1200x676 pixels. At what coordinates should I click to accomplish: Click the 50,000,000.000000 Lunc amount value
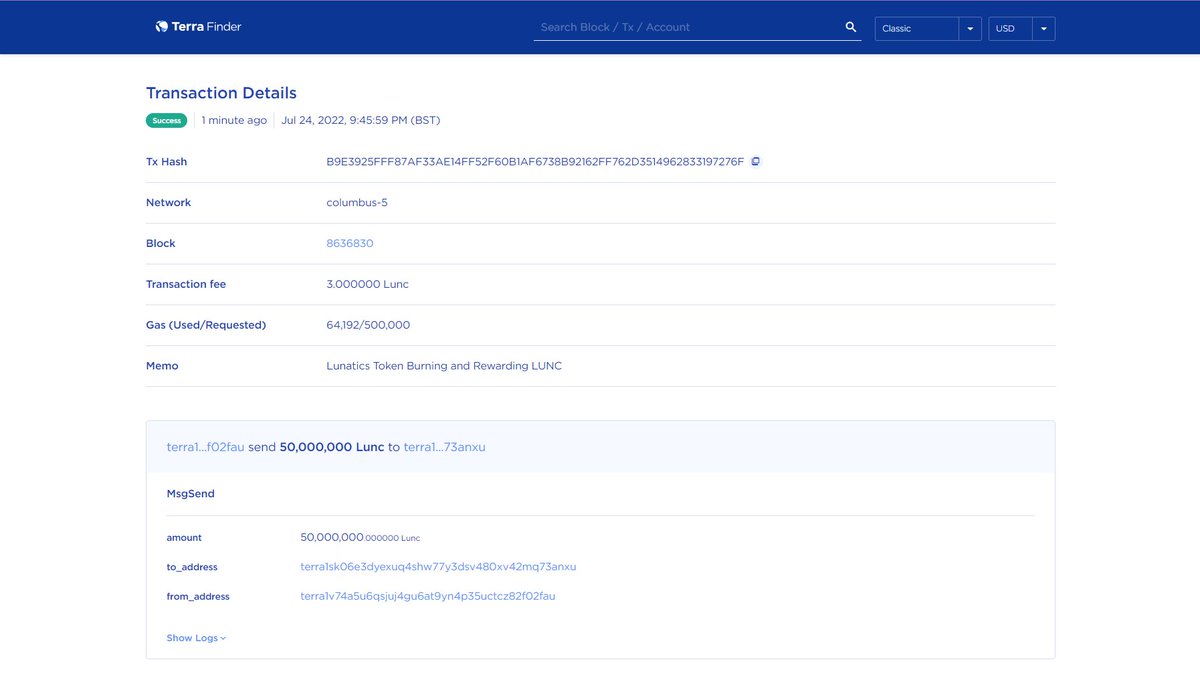click(x=360, y=537)
